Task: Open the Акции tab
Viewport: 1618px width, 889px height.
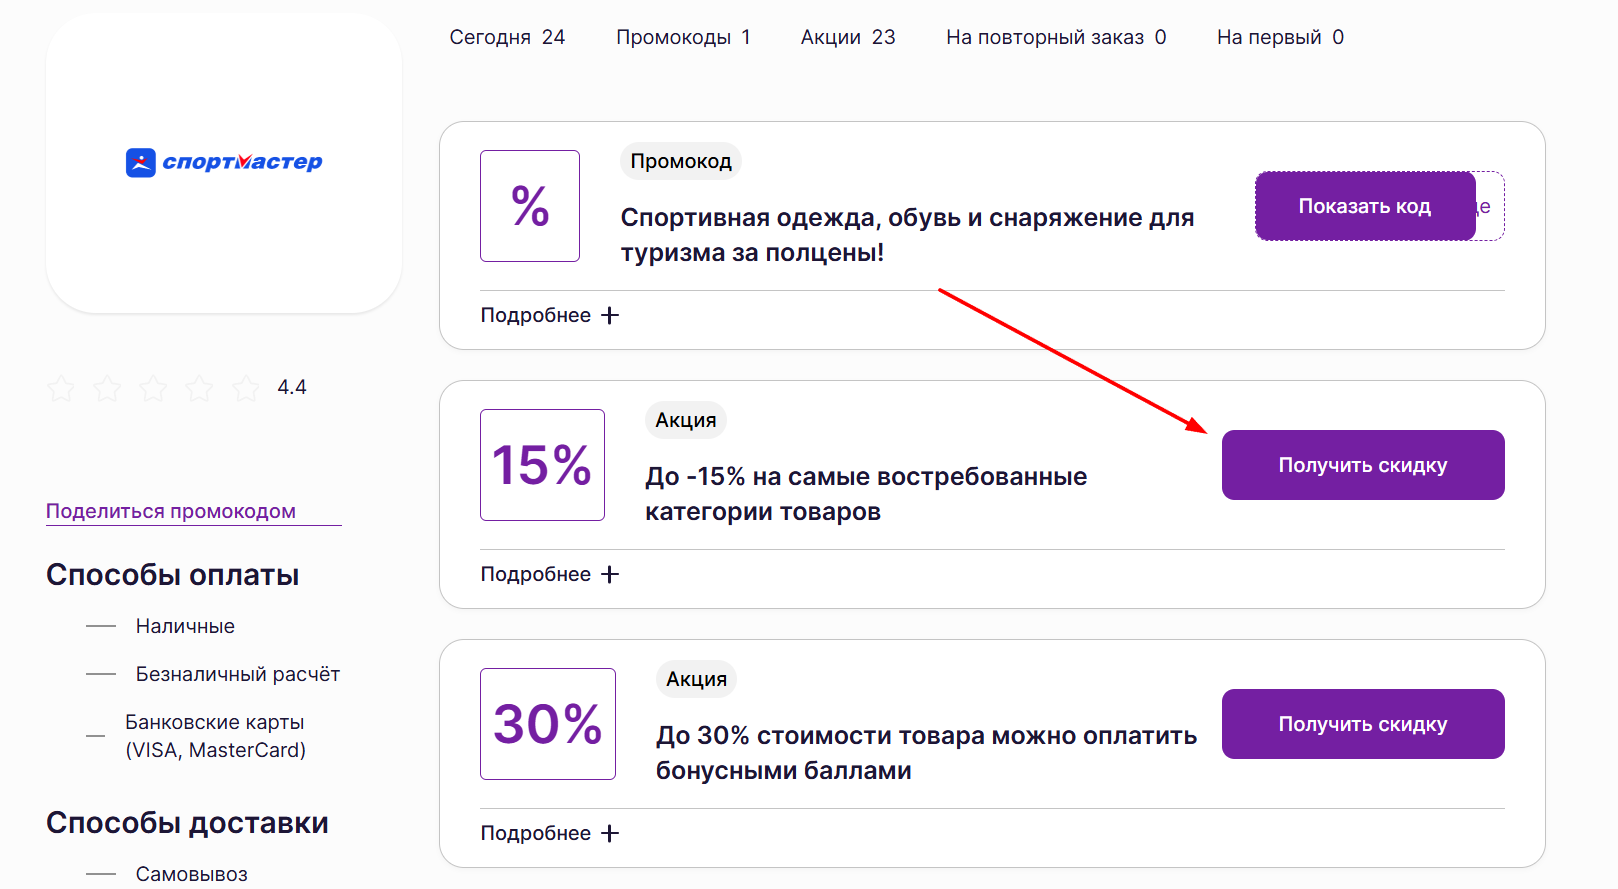Action: click(846, 37)
